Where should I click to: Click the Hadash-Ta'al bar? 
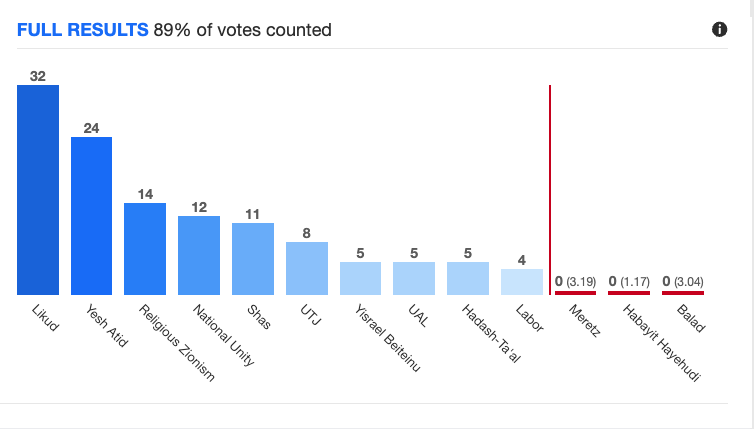pyautogui.click(x=468, y=278)
